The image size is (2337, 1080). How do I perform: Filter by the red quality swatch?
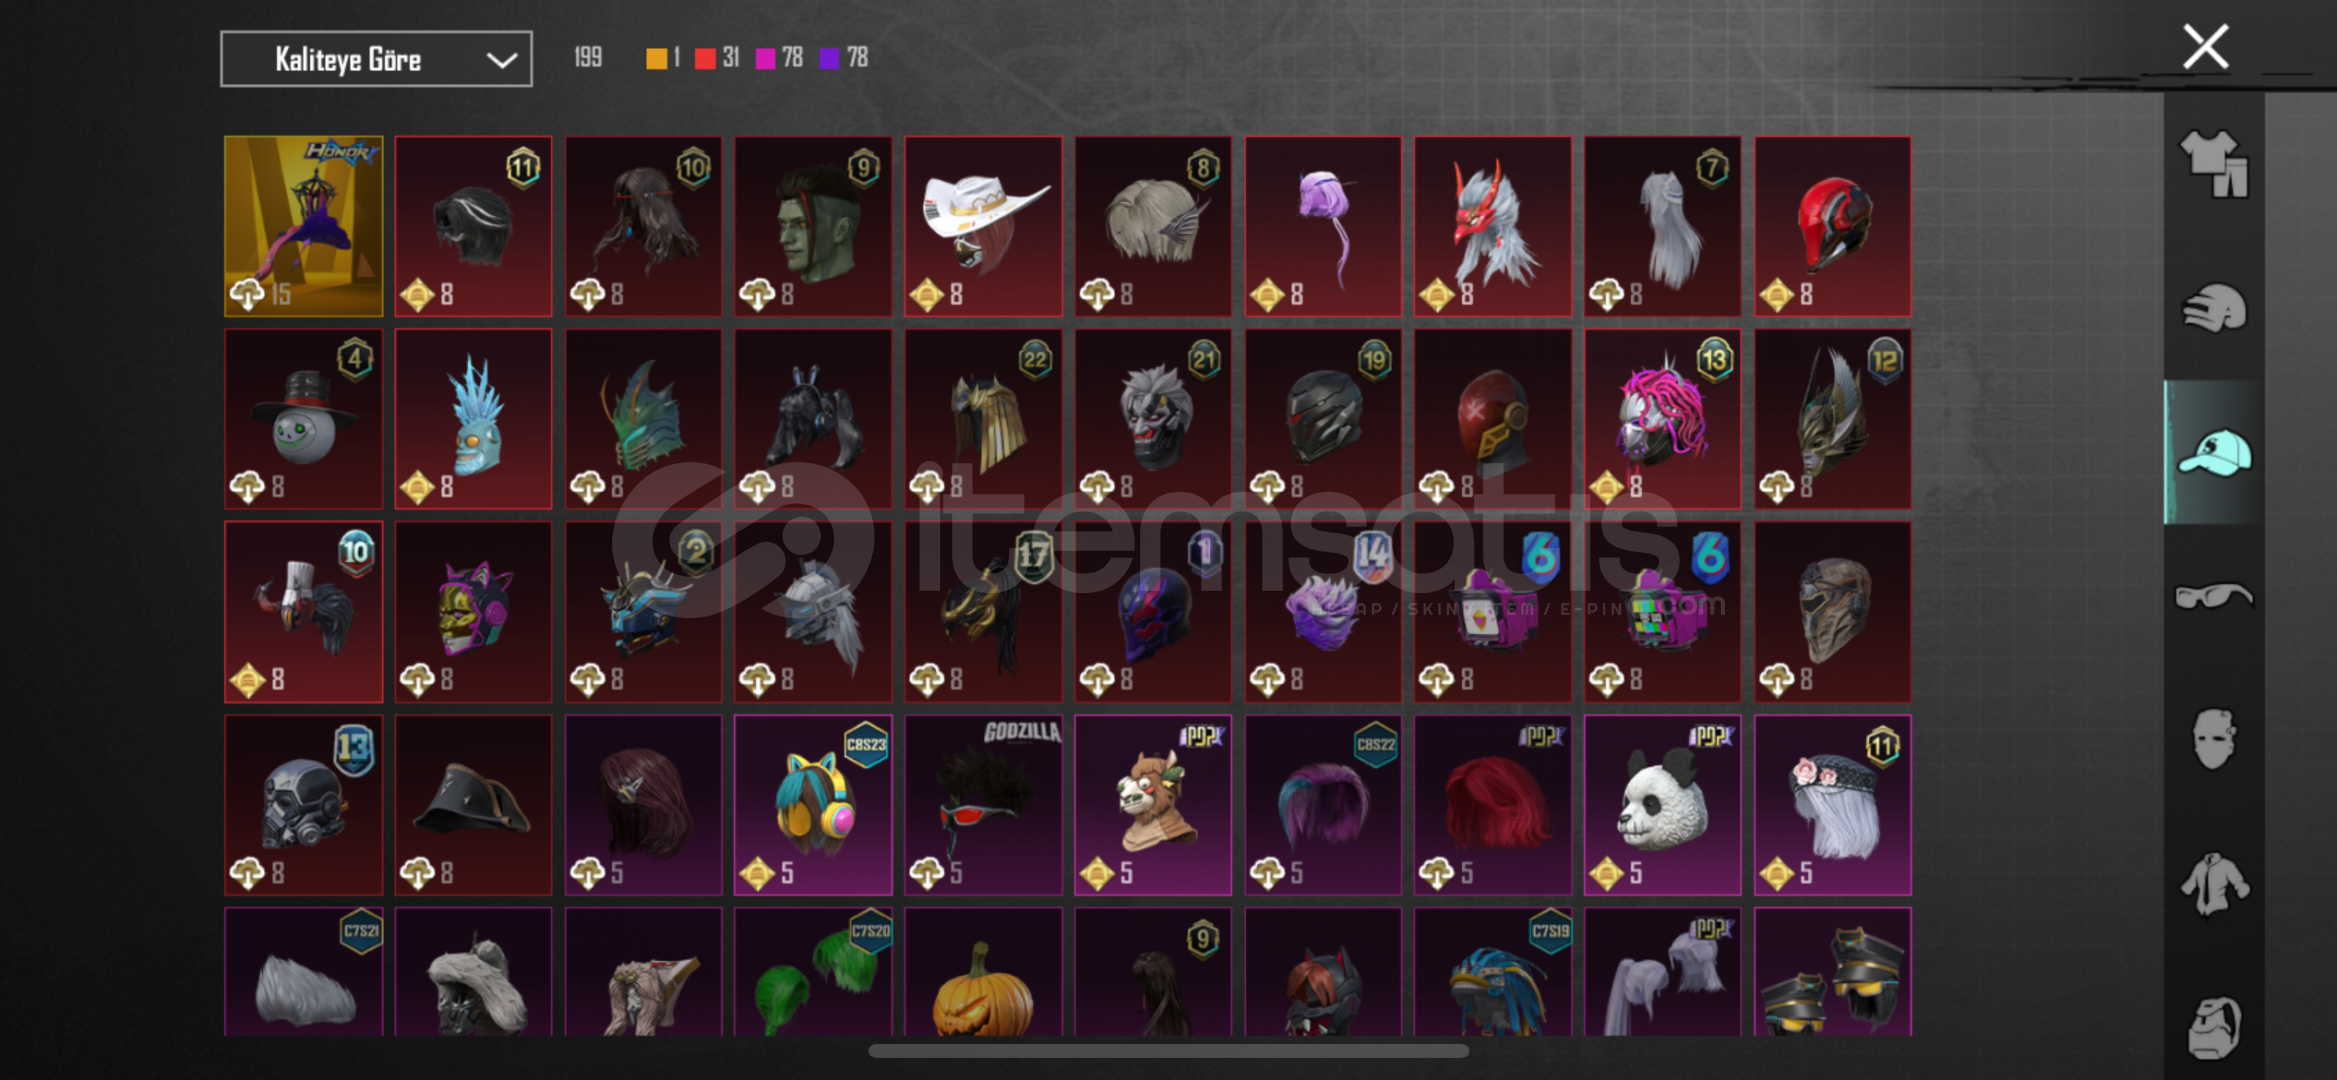click(x=705, y=58)
